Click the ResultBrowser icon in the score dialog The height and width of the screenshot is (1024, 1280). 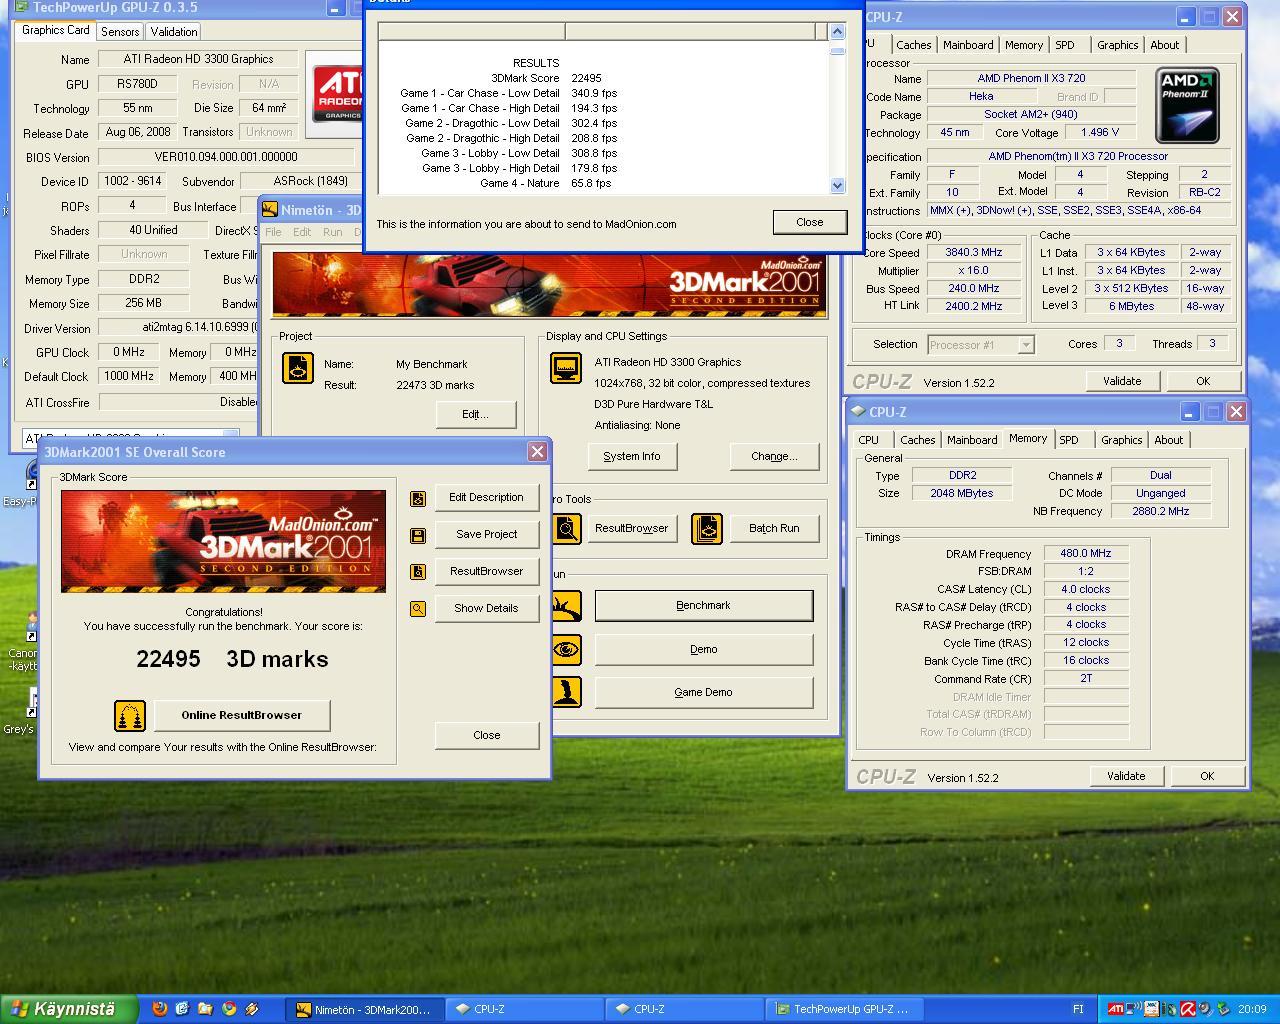pyautogui.click(x=418, y=572)
